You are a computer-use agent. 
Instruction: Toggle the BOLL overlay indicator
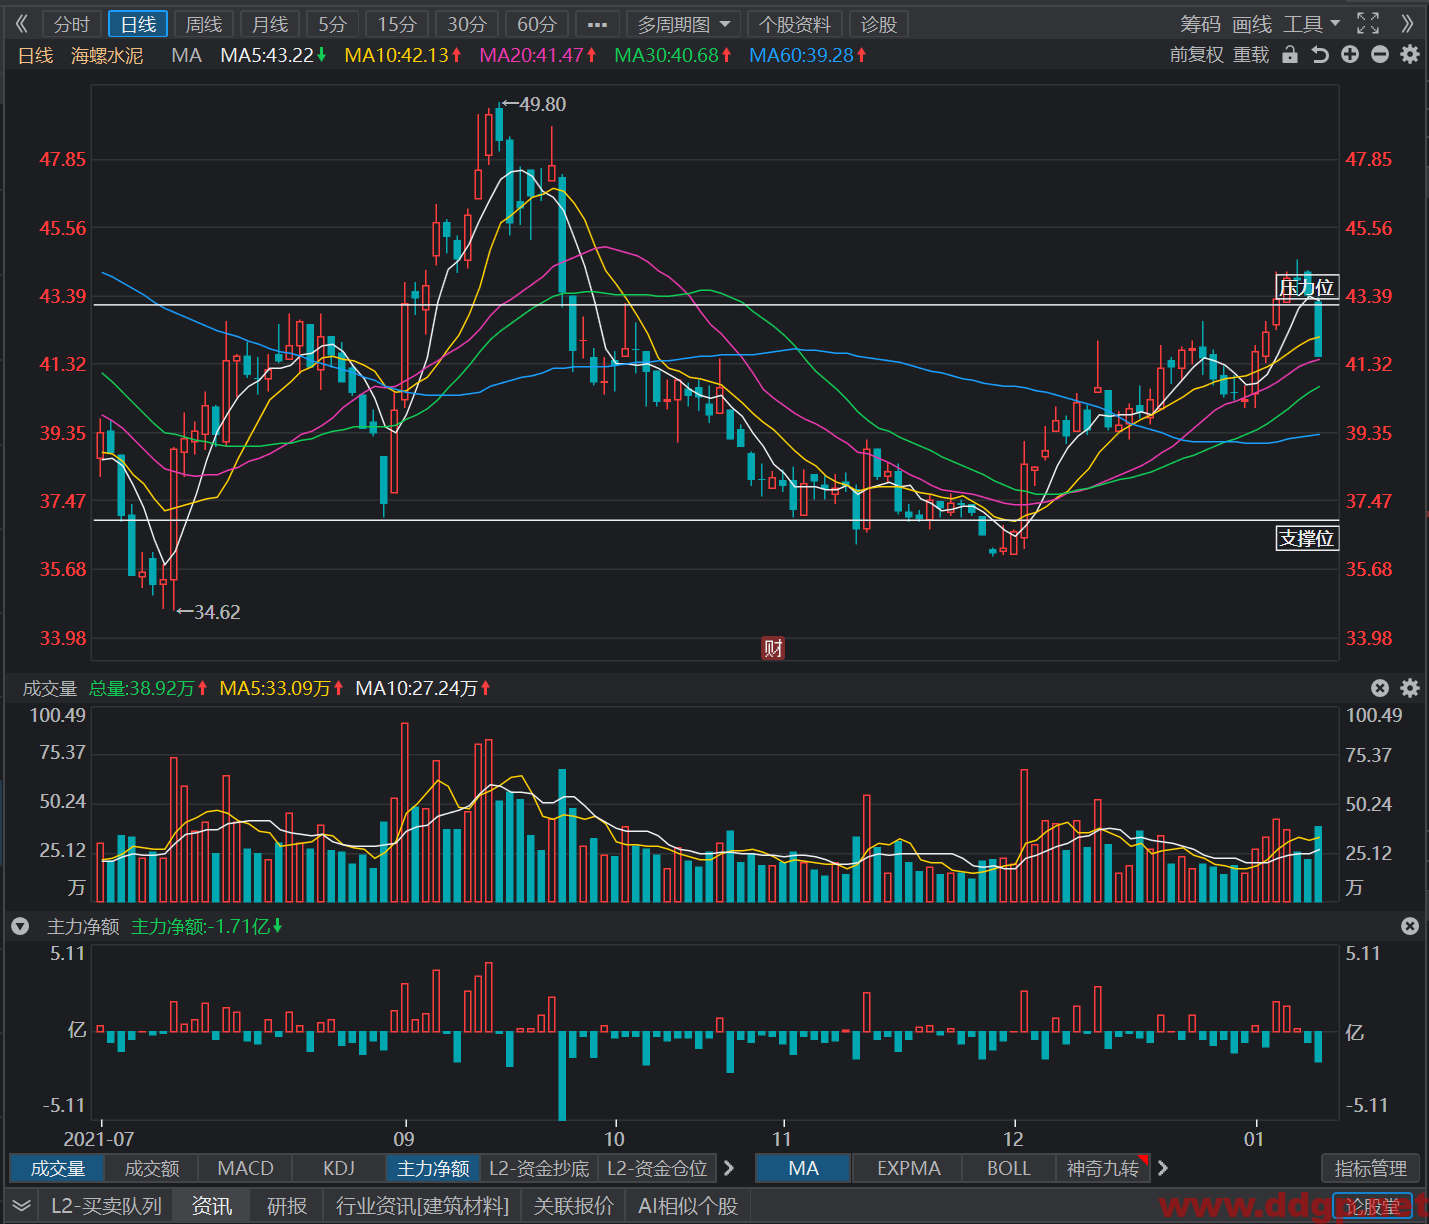click(x=1008, y=1168)
